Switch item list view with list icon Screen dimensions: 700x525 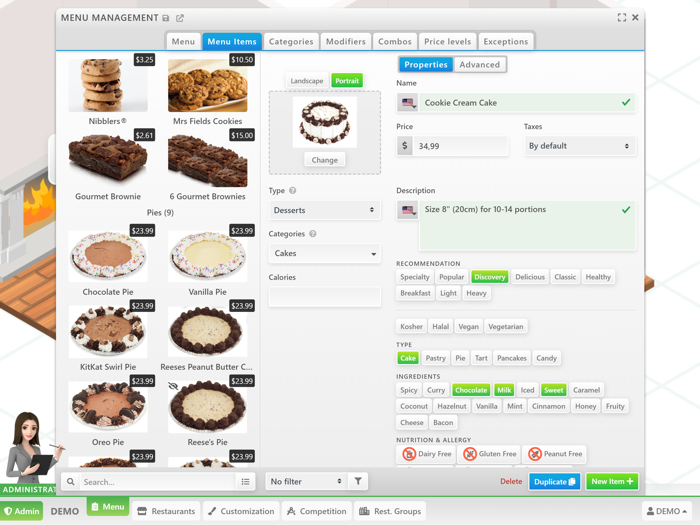[245, 482]
